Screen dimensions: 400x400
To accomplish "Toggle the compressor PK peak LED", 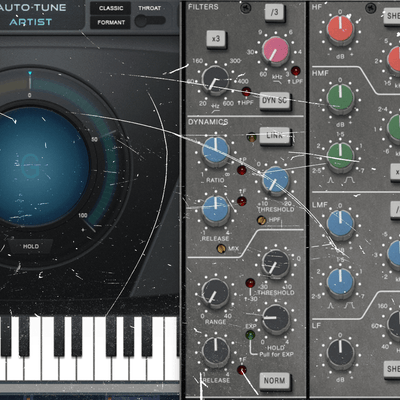I will tap(242, 170).
